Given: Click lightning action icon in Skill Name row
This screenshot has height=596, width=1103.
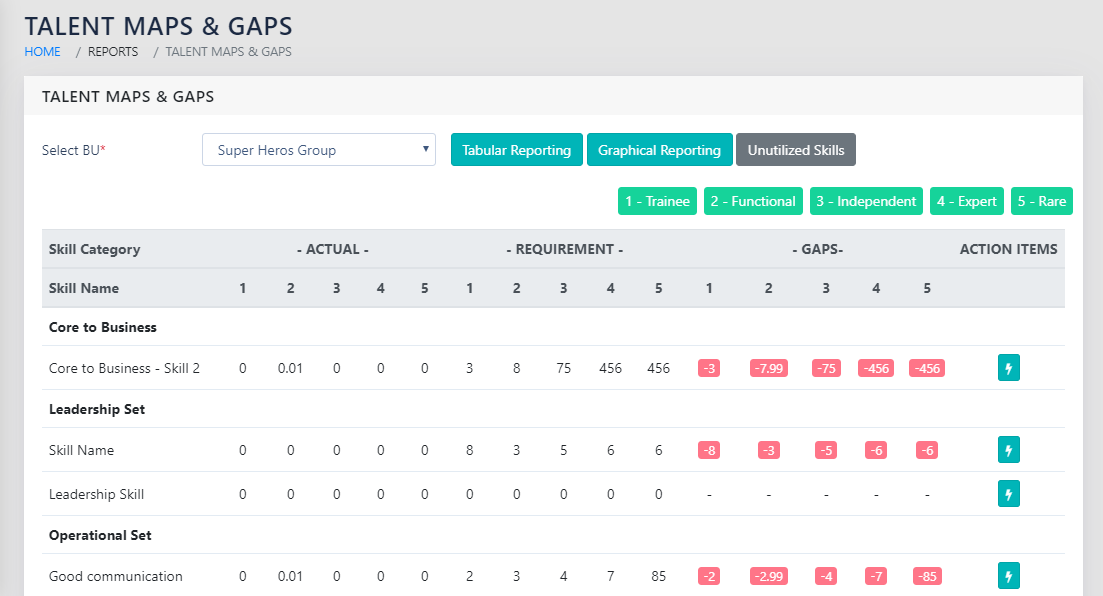Looking at the screenshot, I should (1008, 450).
